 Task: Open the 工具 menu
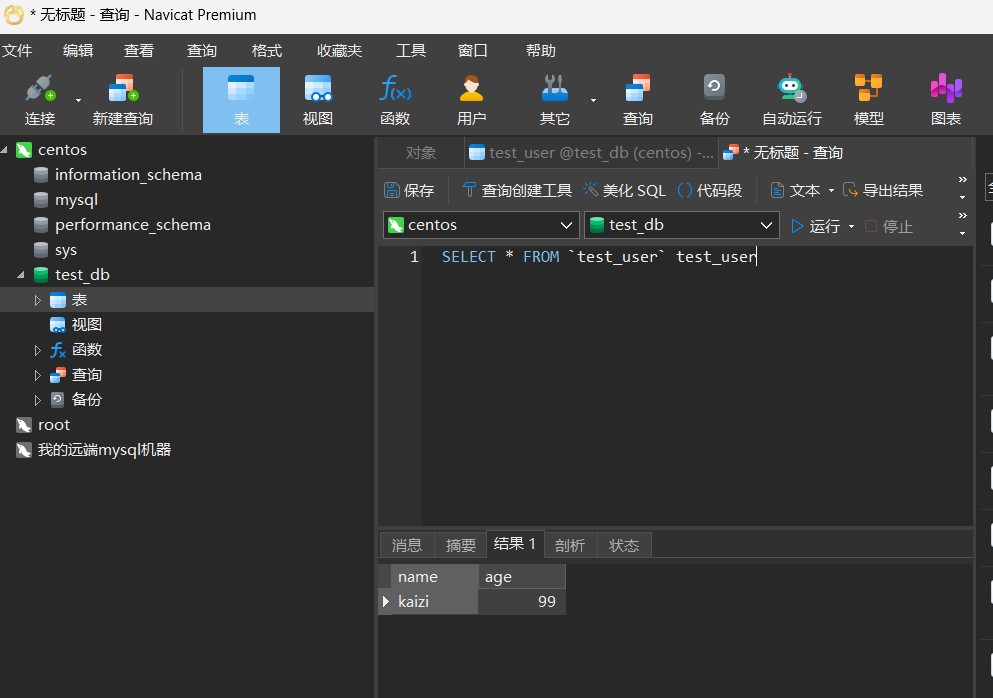[411, 51]
